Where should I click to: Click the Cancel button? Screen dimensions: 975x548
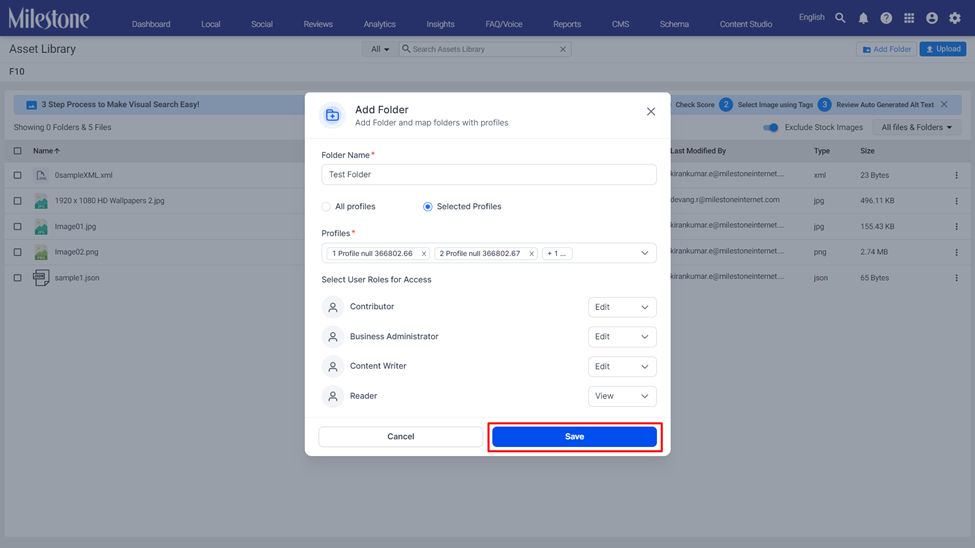(x=400, y=437)
